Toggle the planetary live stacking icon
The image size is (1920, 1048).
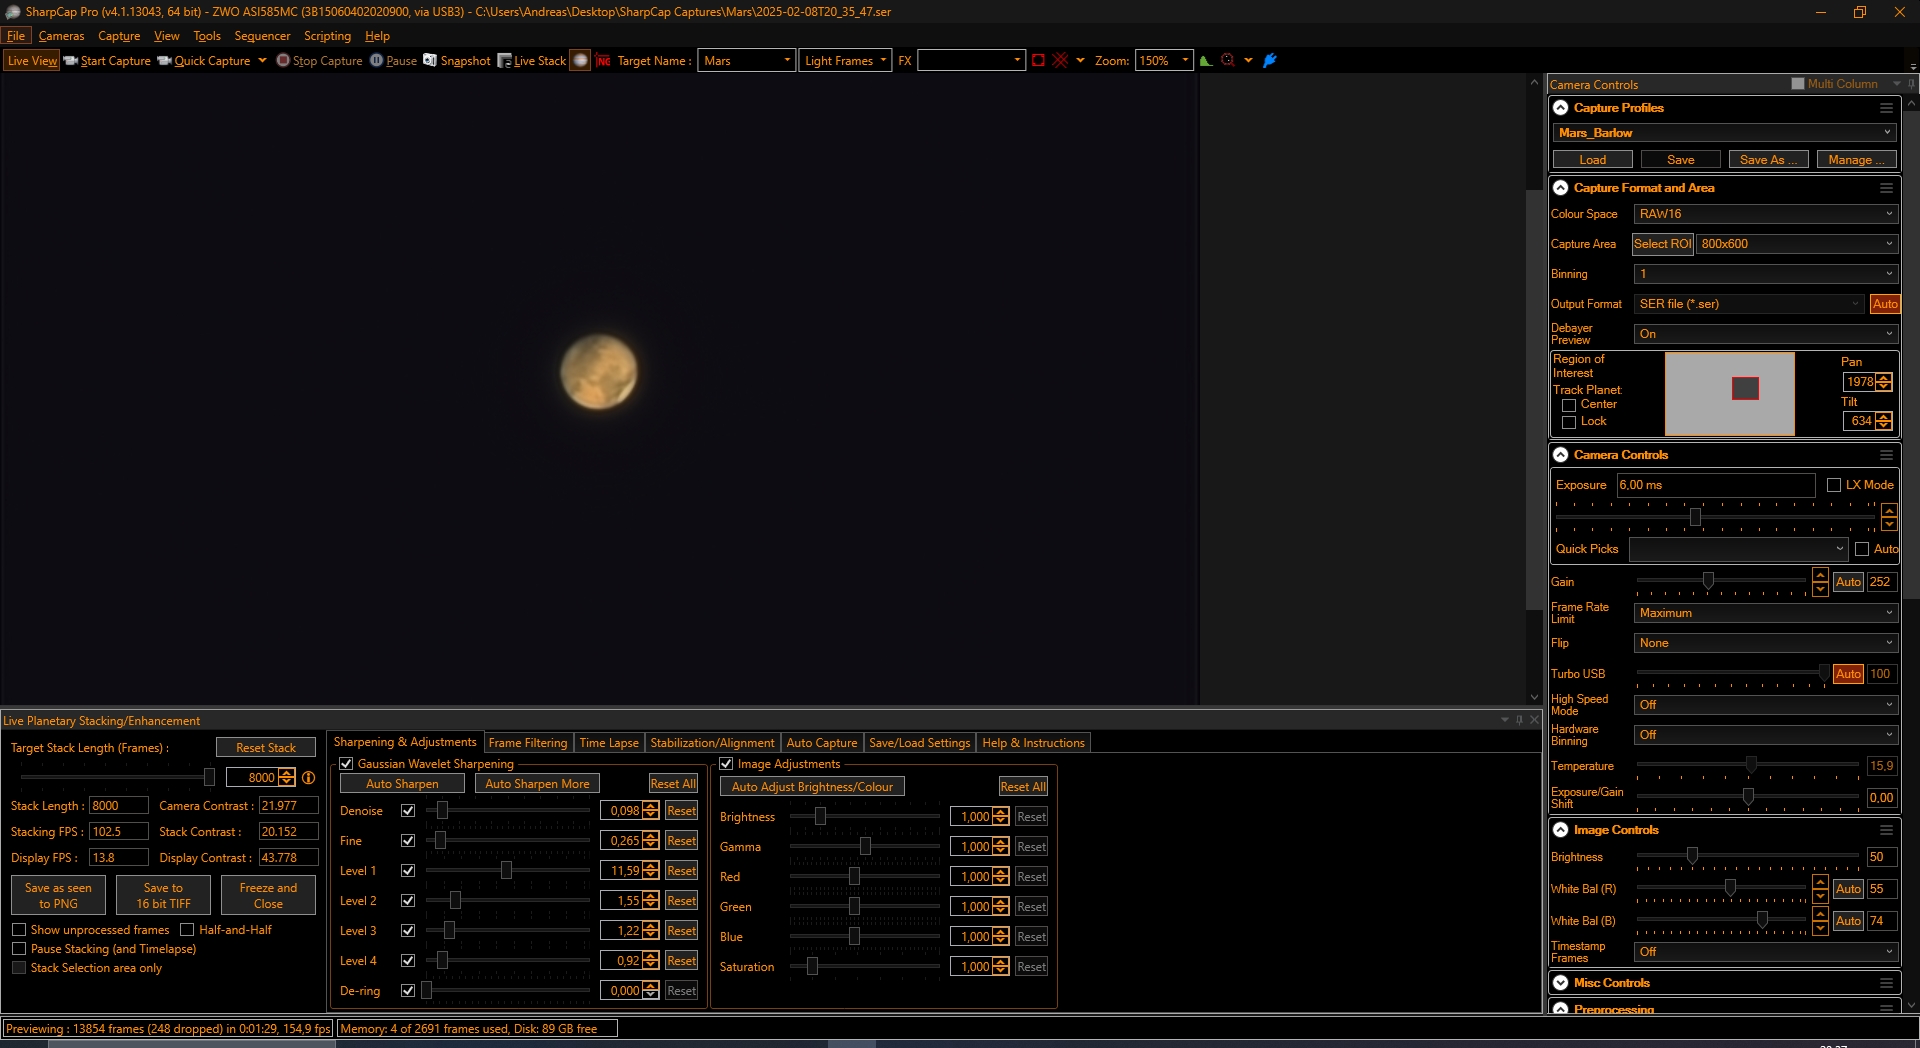(x=580, y=61)
